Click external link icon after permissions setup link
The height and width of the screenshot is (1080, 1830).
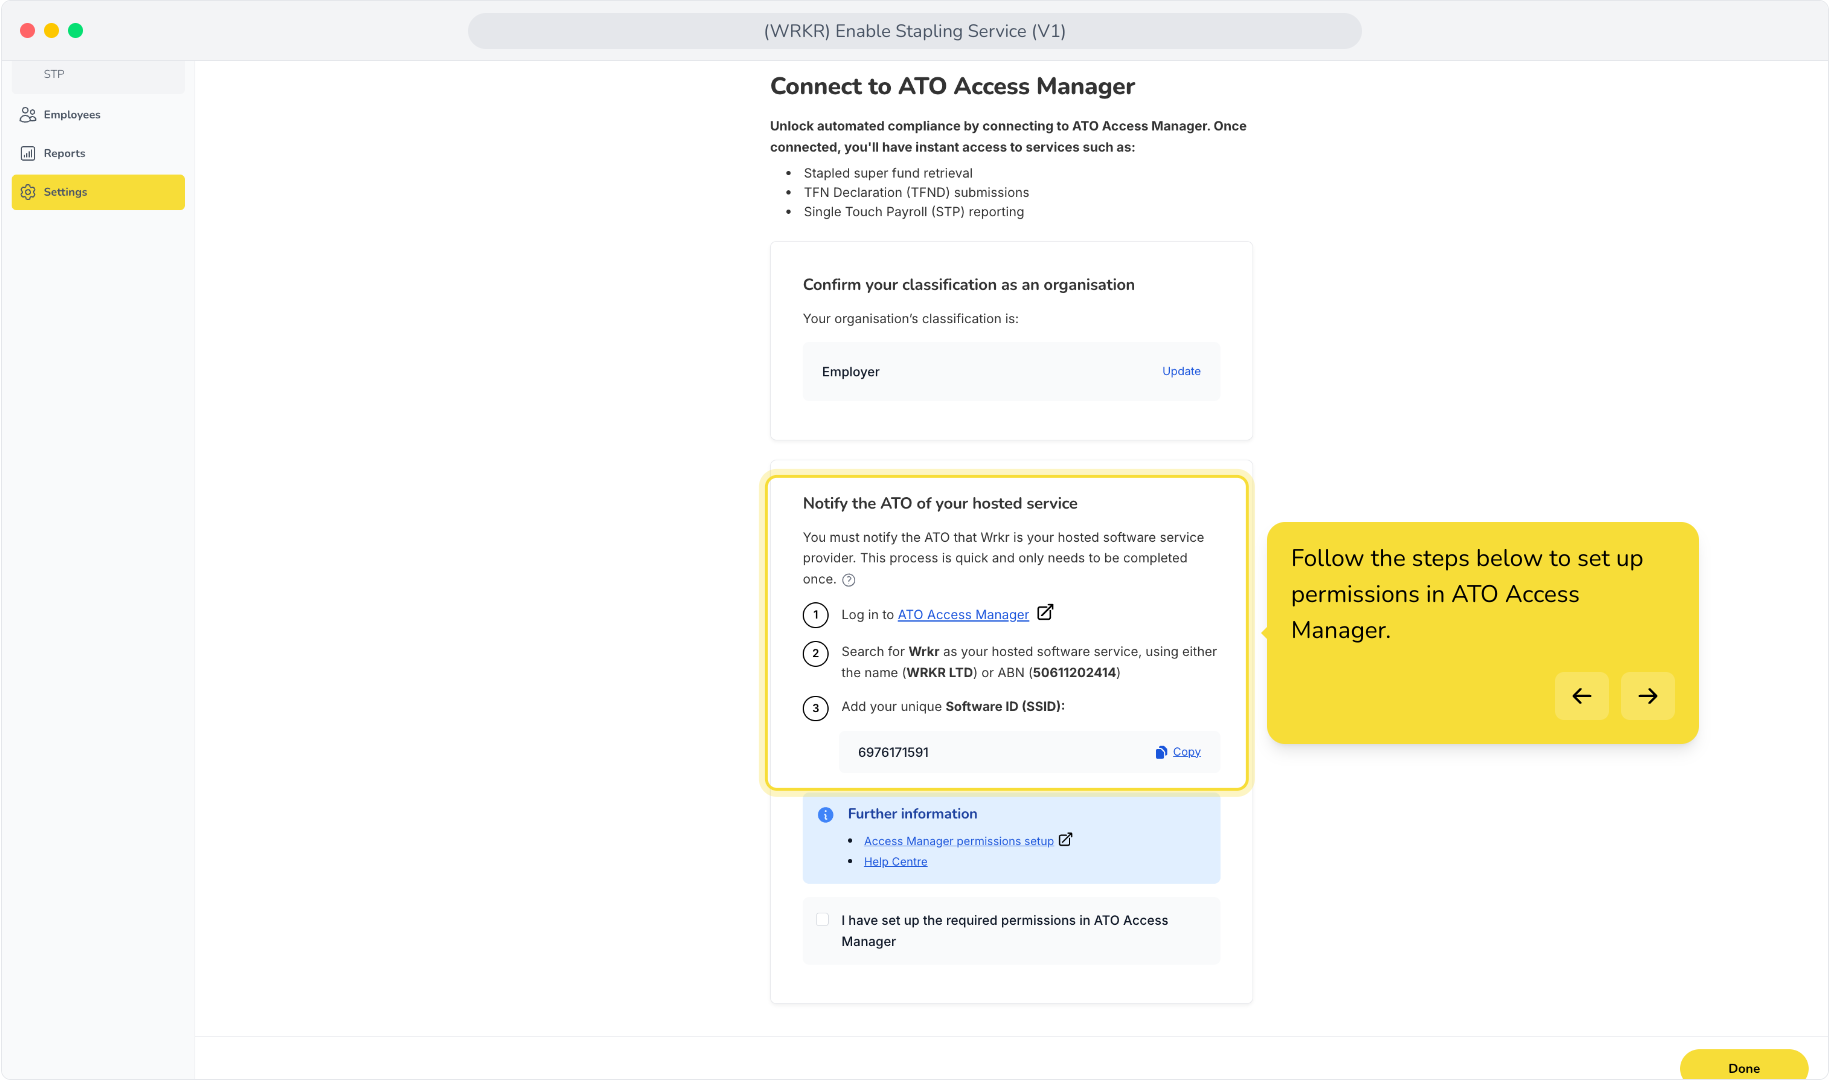coord(1065,840)
